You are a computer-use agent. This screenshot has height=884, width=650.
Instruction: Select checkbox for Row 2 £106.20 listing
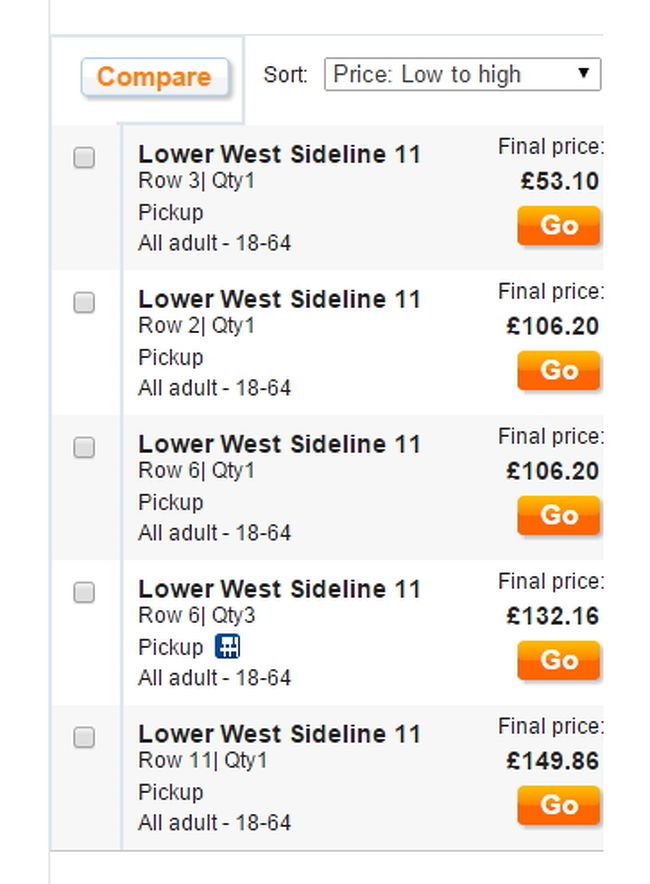(x=84, y=302)
